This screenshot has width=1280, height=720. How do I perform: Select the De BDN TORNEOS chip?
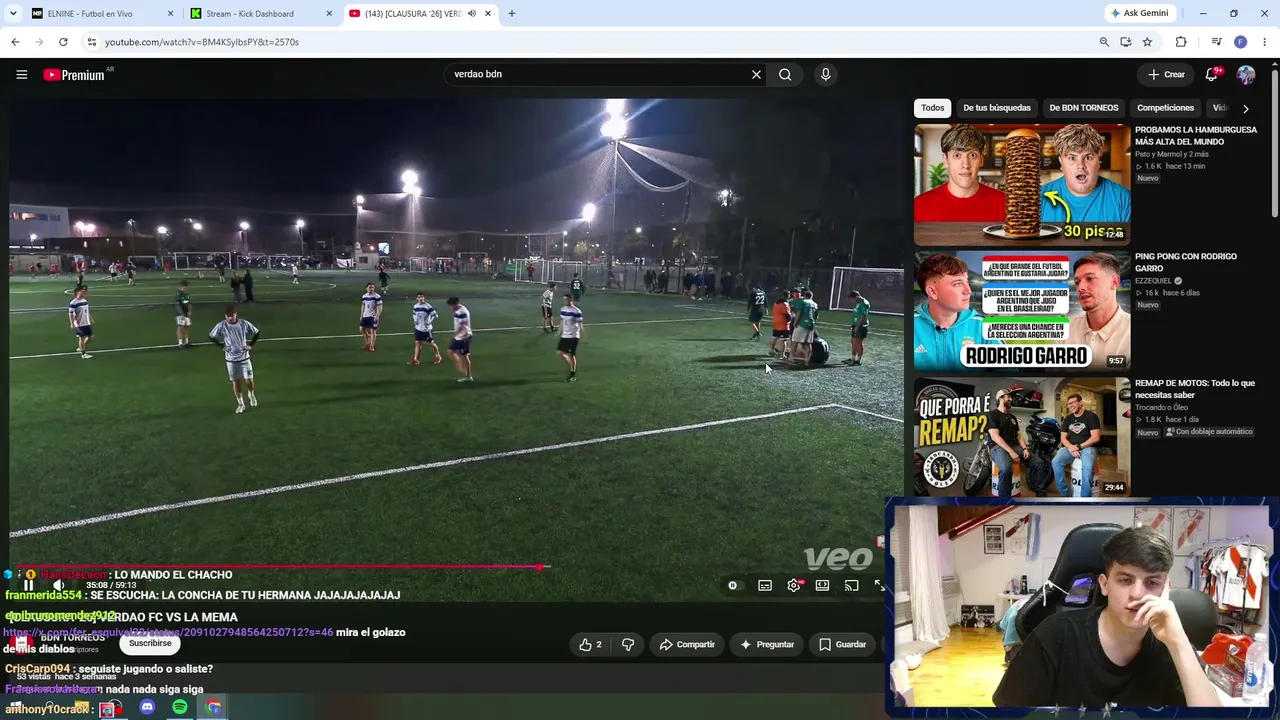coord(1084,108)
